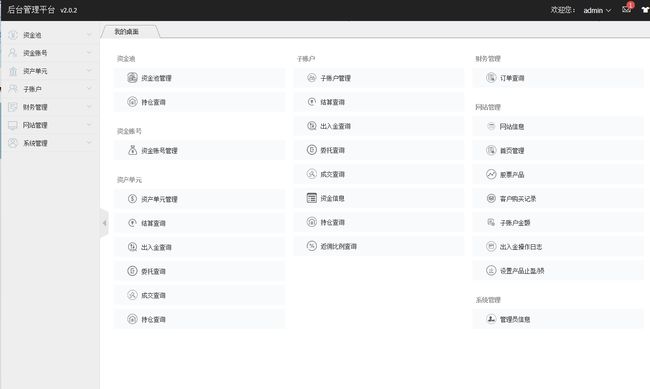Click 成交查询 icon in 资产单元 section
Image resolution: width=650 pixels, height=389 pixels.
(x=132, y=295)
